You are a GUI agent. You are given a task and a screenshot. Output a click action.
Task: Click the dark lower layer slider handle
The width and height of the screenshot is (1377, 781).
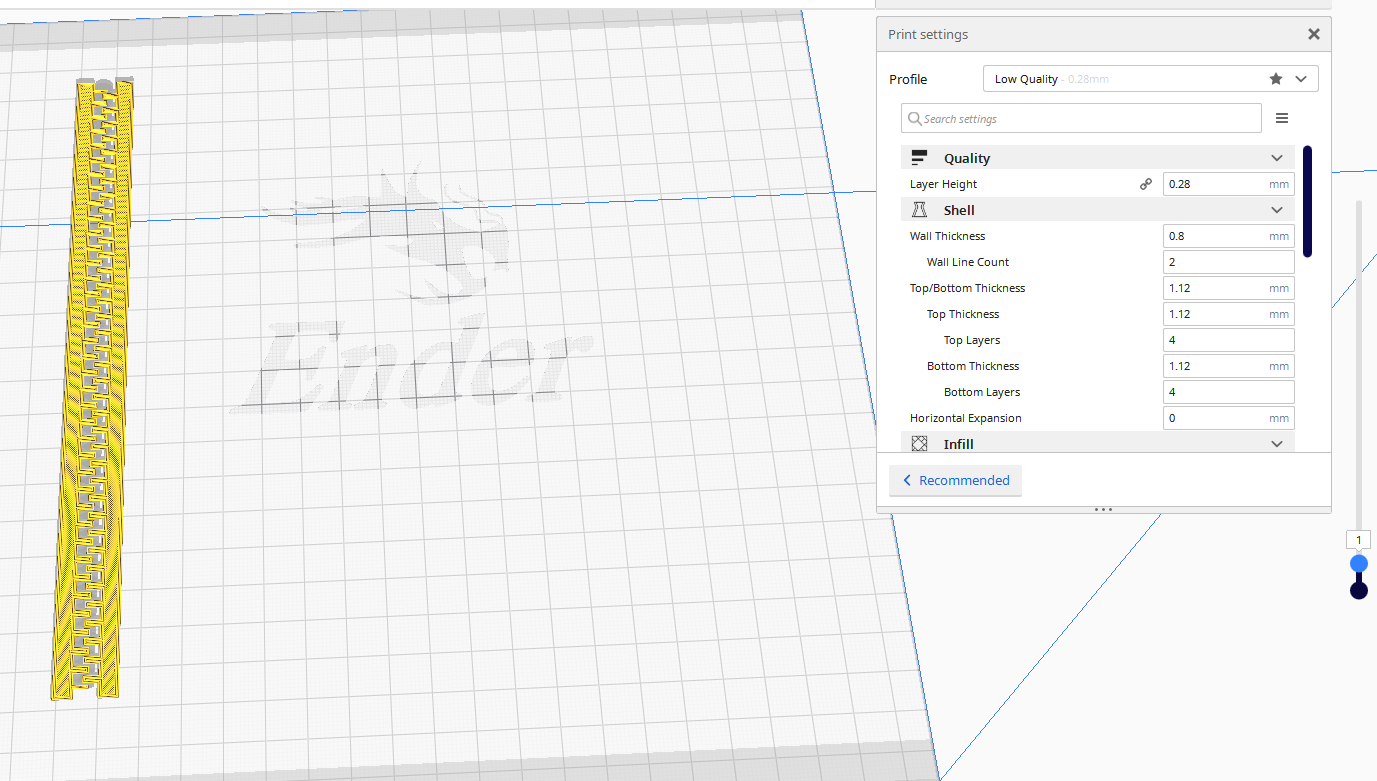1358,588
